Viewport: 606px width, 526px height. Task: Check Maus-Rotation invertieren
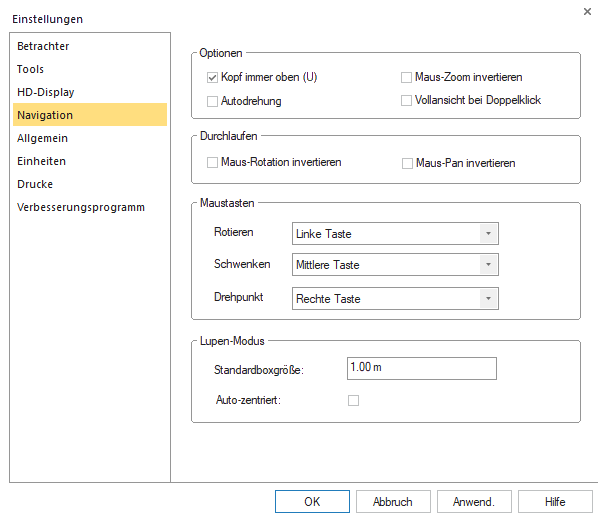[213, 163]
